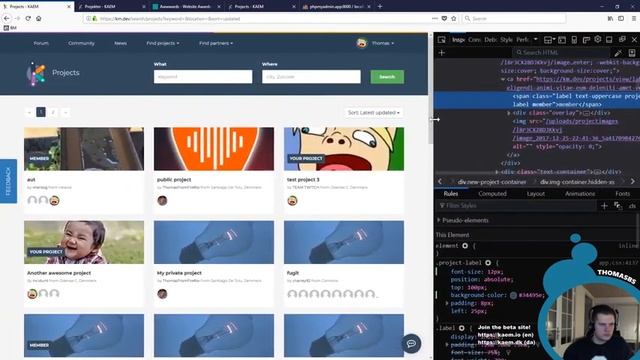The height and width of the screenshot is (360, 640).
Task: Open the Find partners dropdown
Action: pos(216,43)
